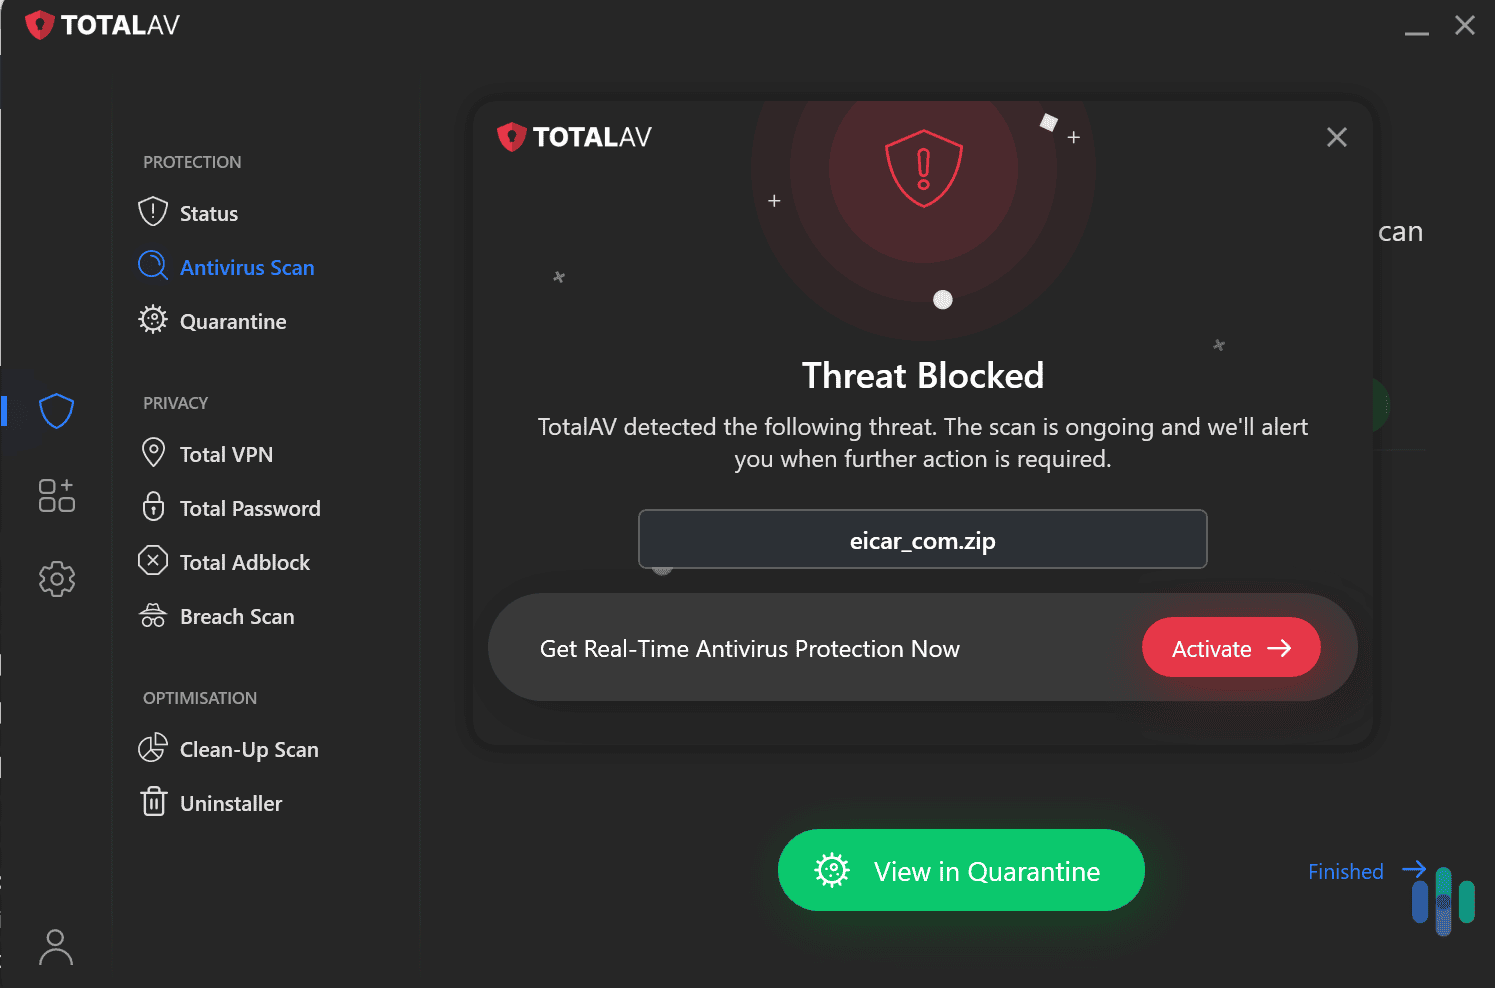Select Status under Protection
1495x988 pixels.
(x=208, y=212)
